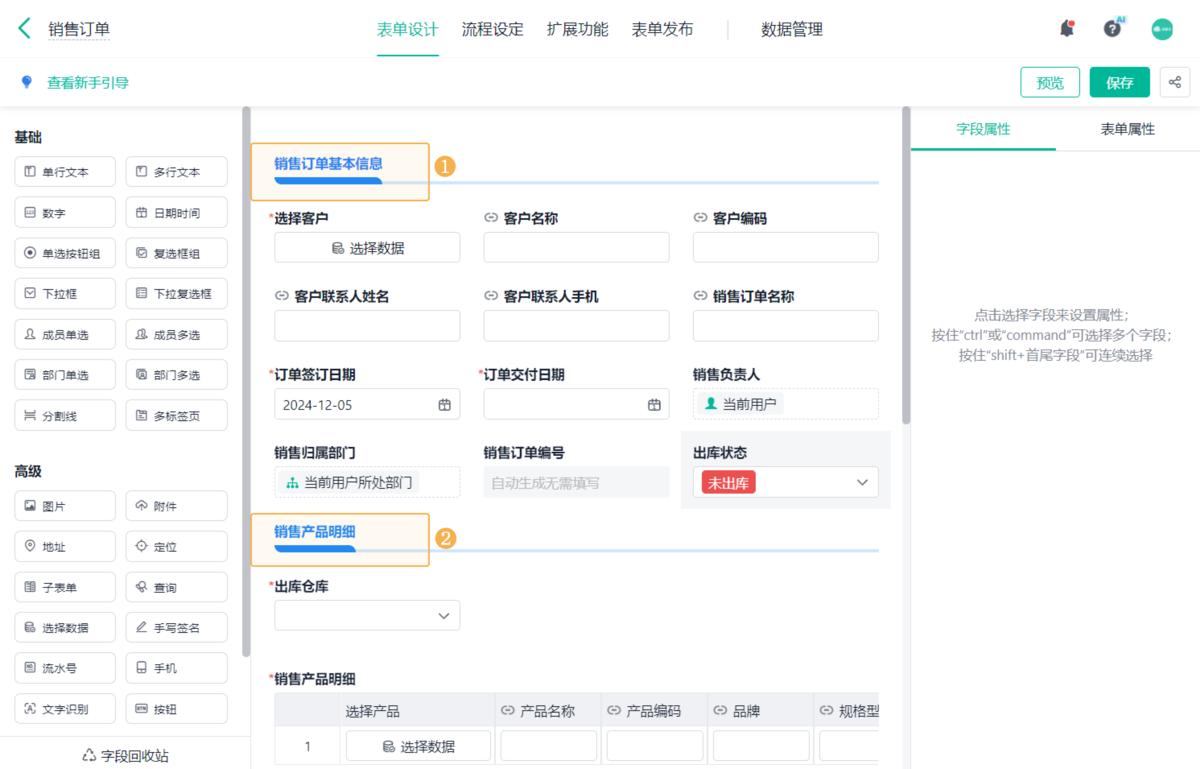Add a 手机 field
Image resolution: width=1200 pixels, height=769 pixels.
(x=177, y=668)
